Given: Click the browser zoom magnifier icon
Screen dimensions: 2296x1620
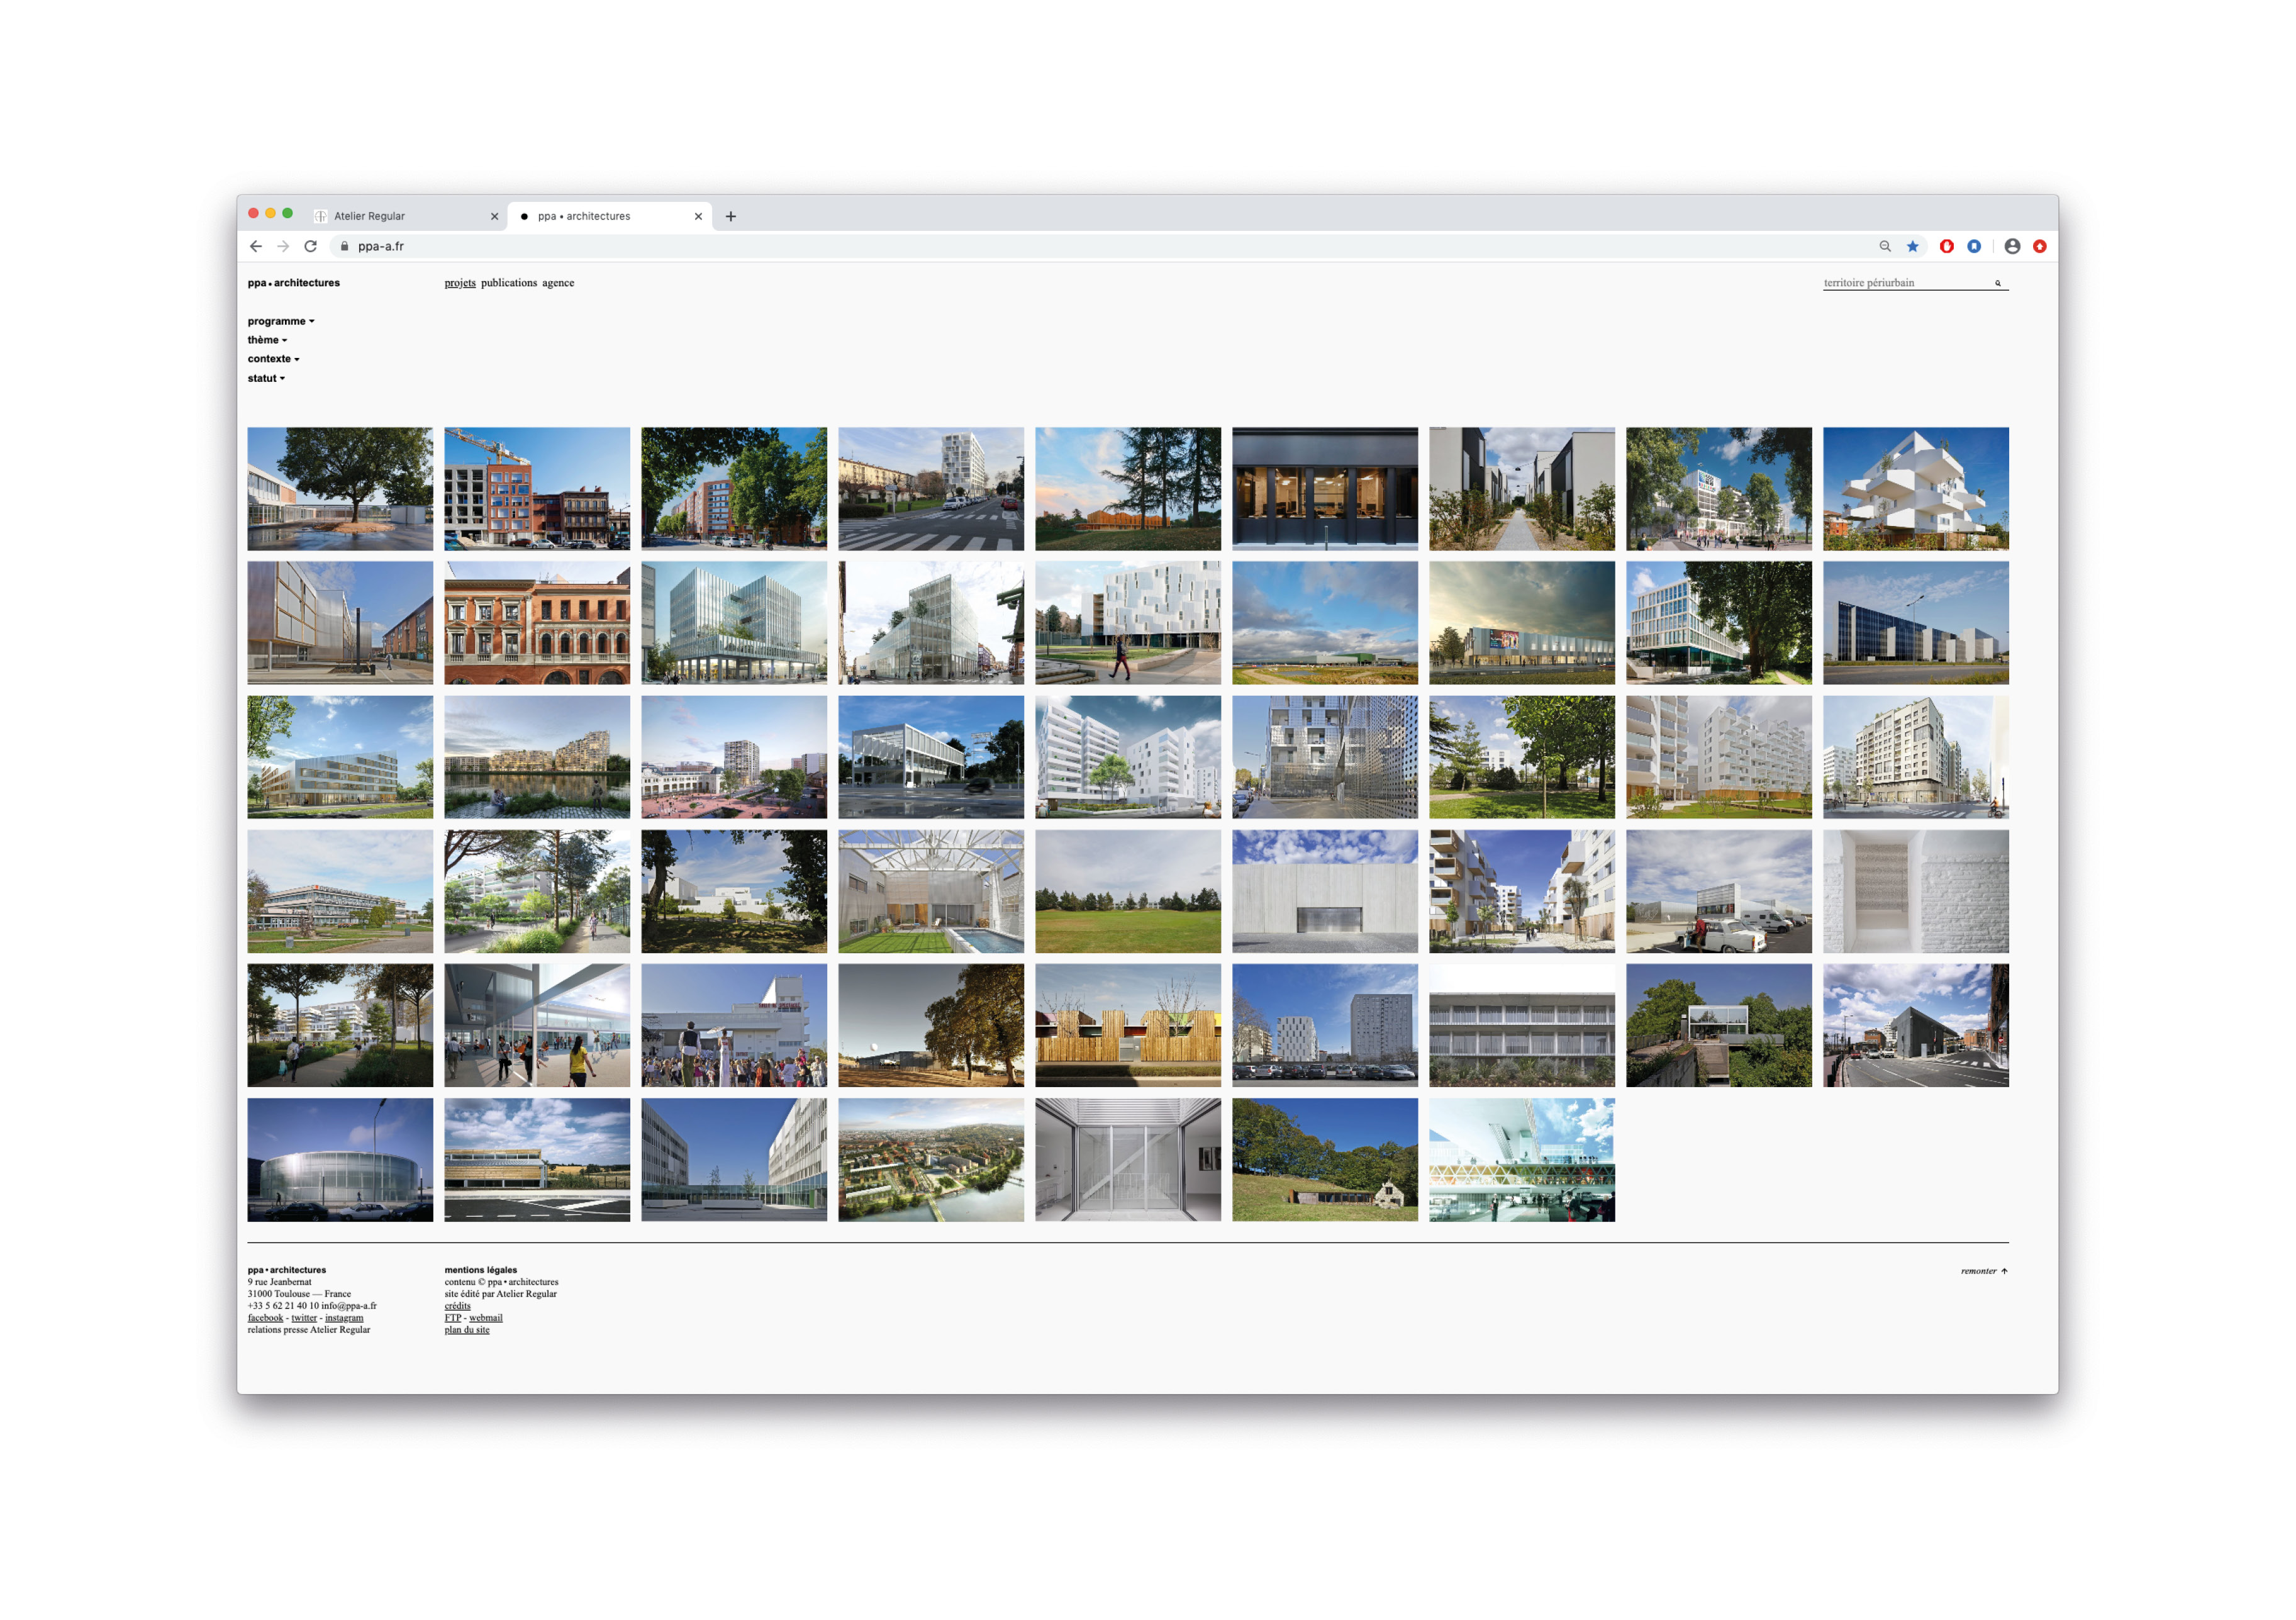Looking at the screenshot, I should pos(1884,246).
